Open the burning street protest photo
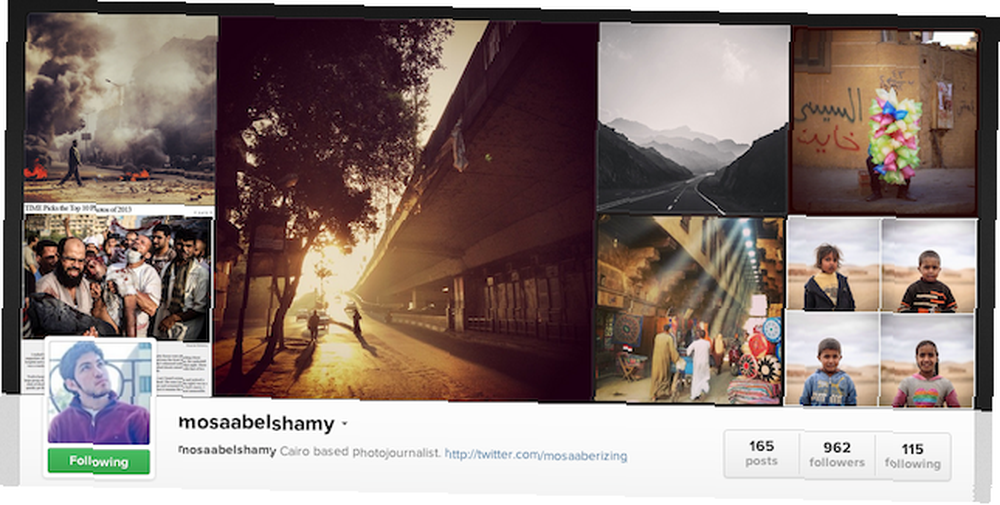 click(x=121, y=108)
